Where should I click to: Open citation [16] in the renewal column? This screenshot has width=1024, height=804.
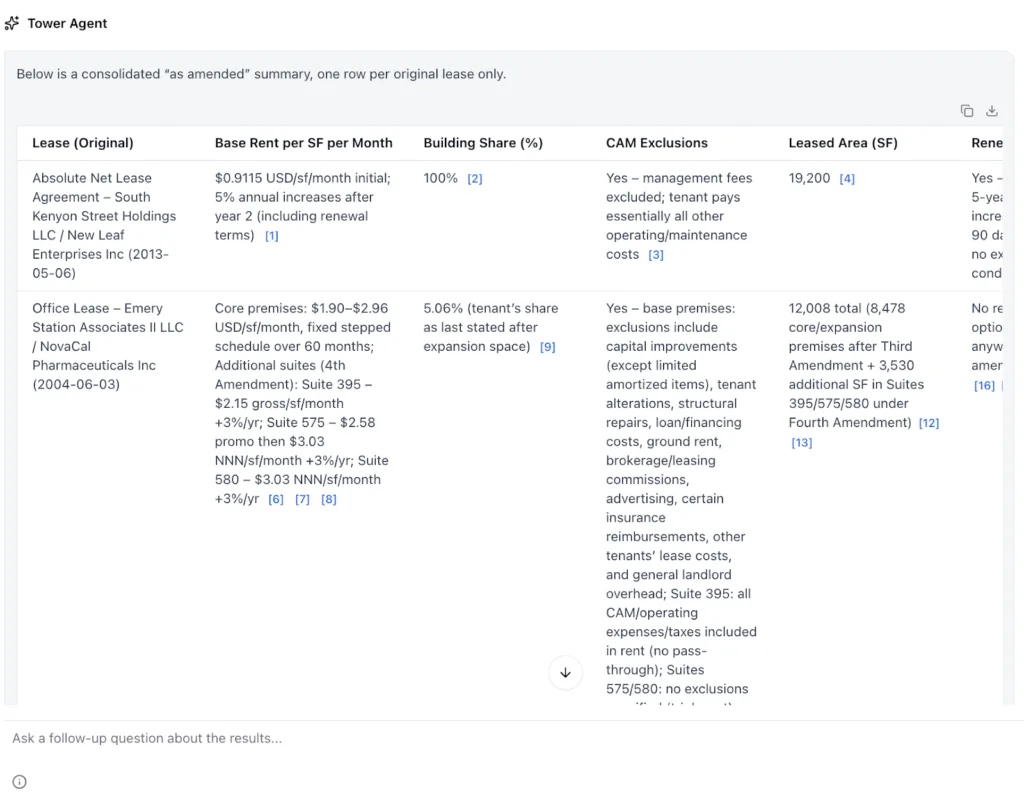(x=984, y=385)
